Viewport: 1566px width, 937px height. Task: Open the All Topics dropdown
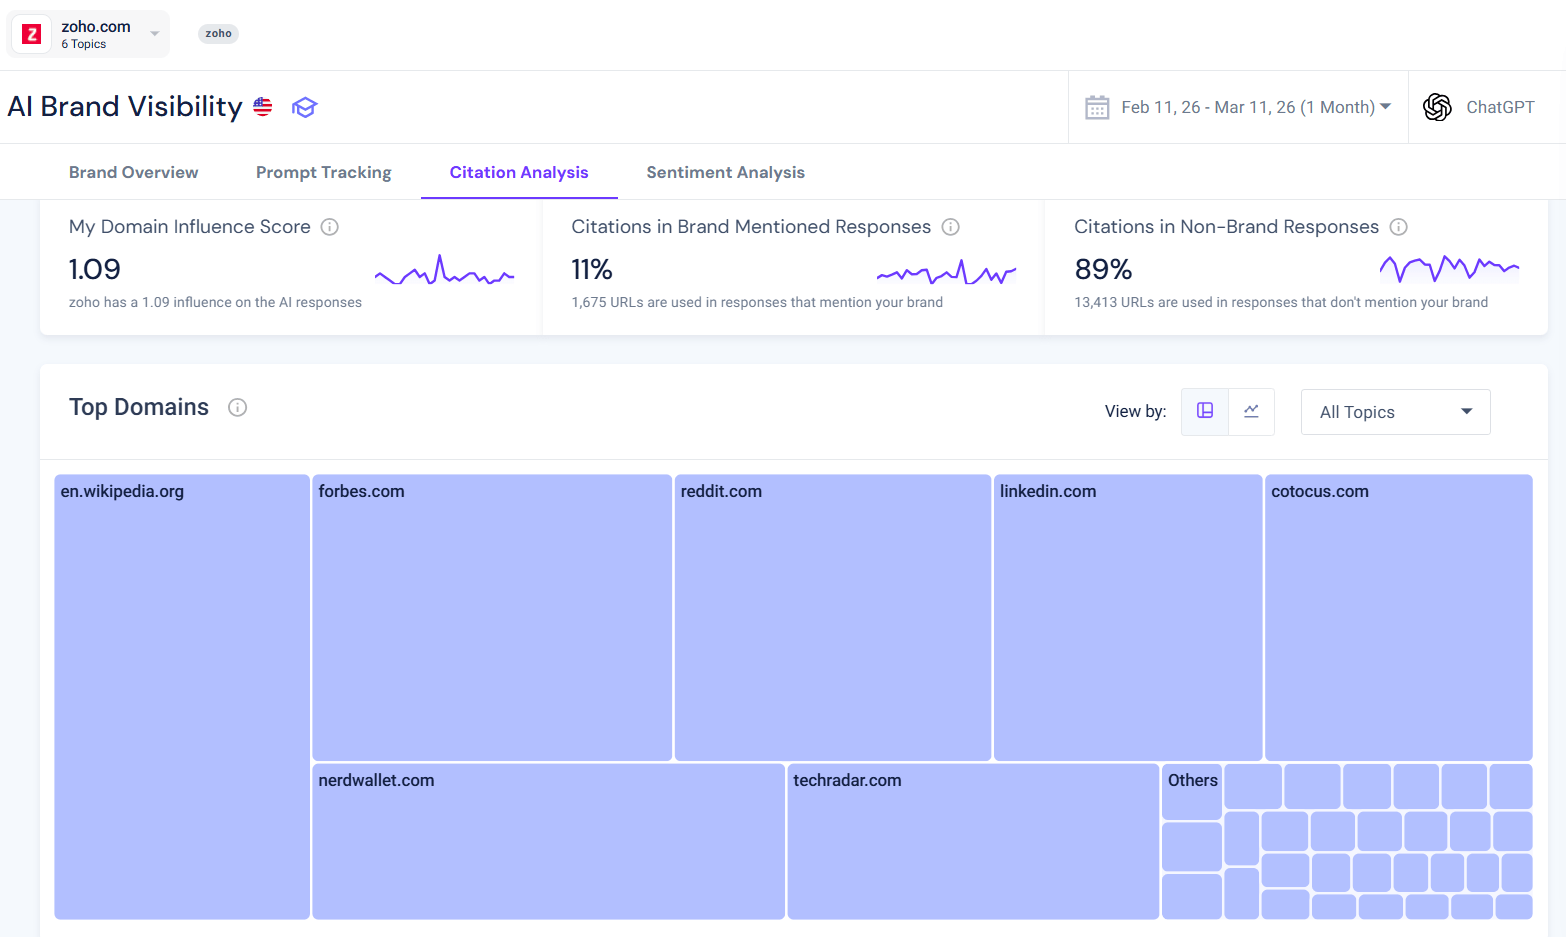[1395, 412]
